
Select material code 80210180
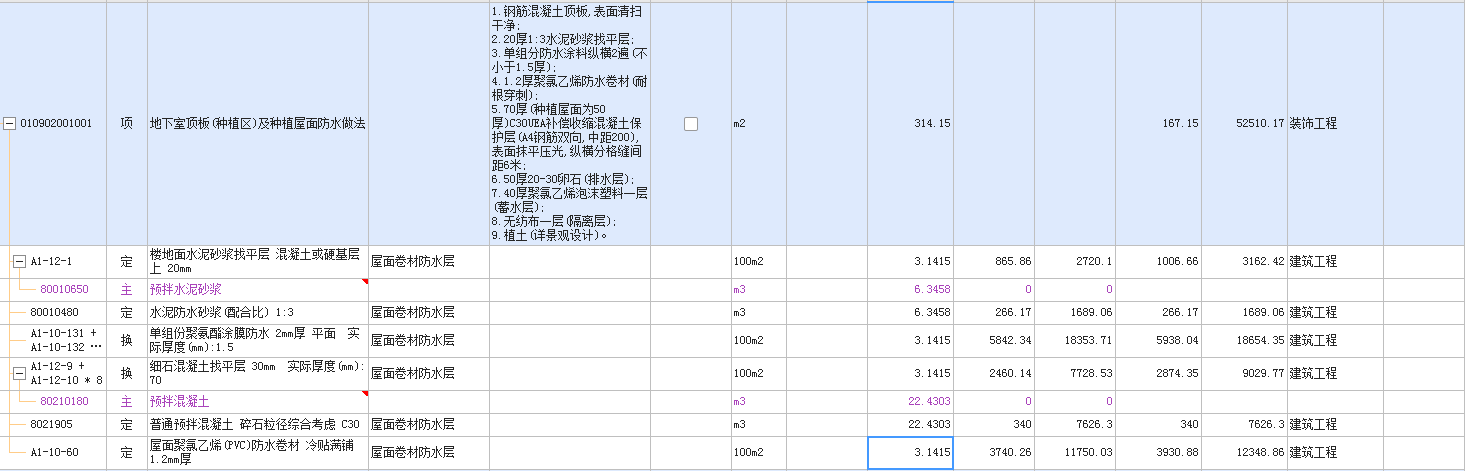tap(64, 401)
